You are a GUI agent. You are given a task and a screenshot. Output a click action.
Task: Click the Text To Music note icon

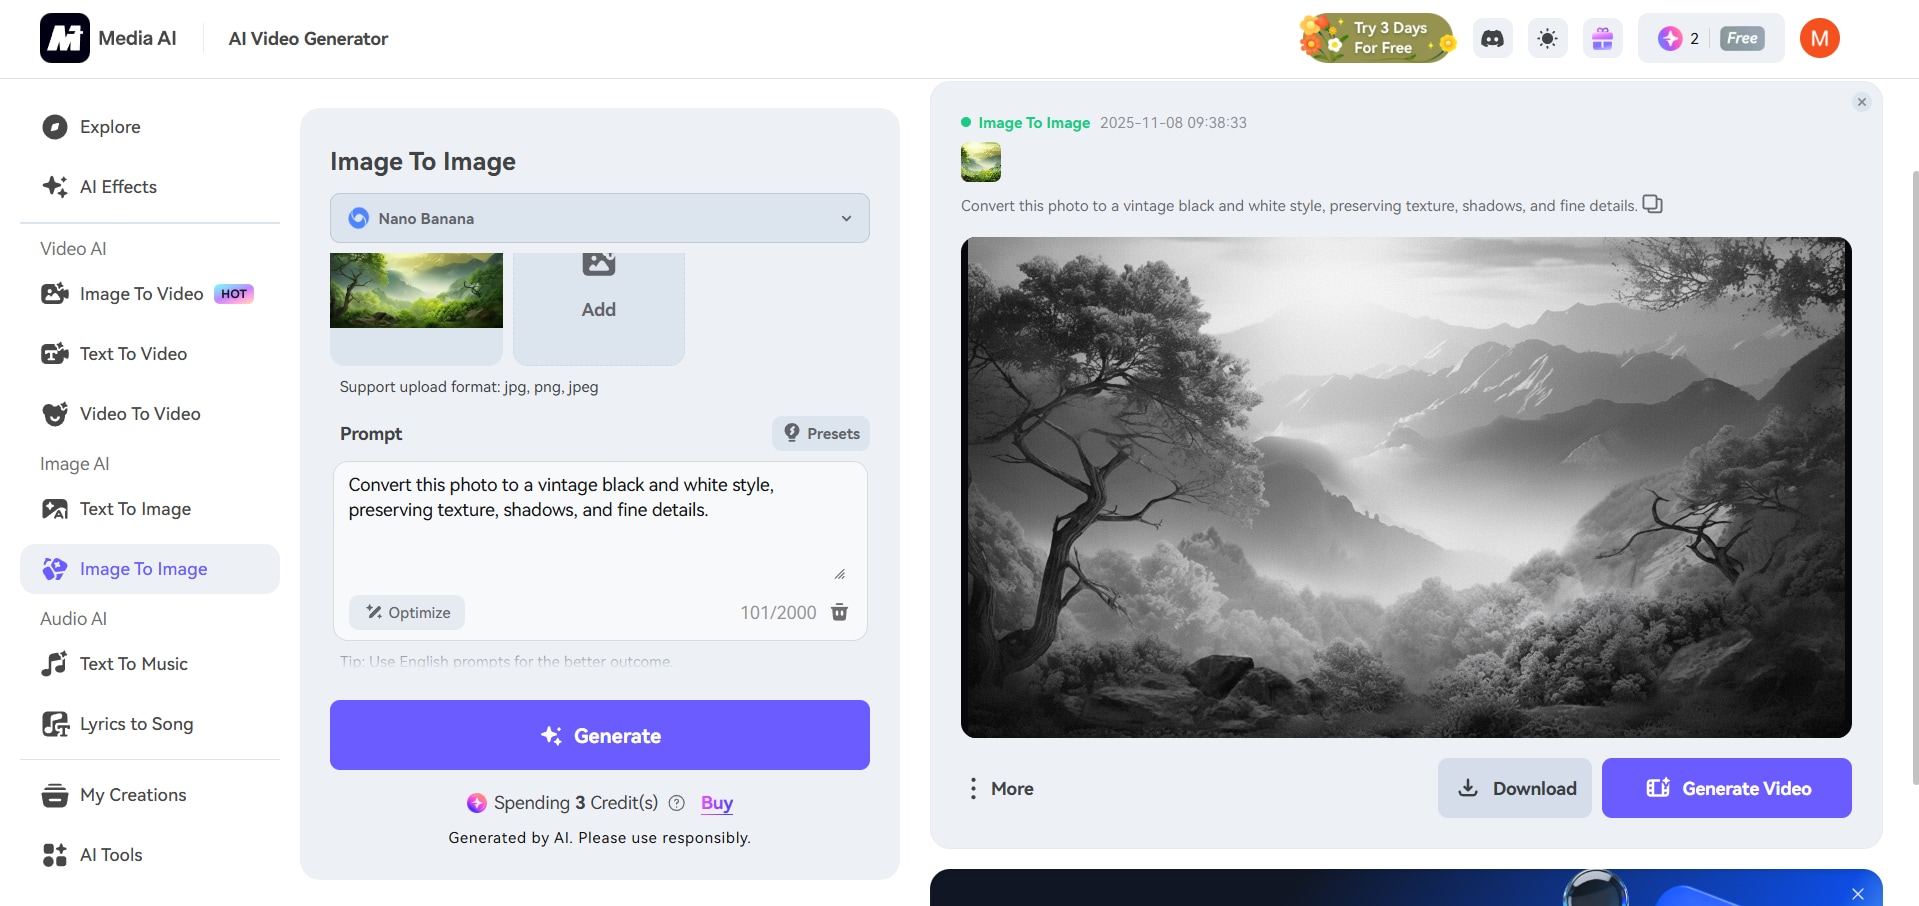[55, 664]
